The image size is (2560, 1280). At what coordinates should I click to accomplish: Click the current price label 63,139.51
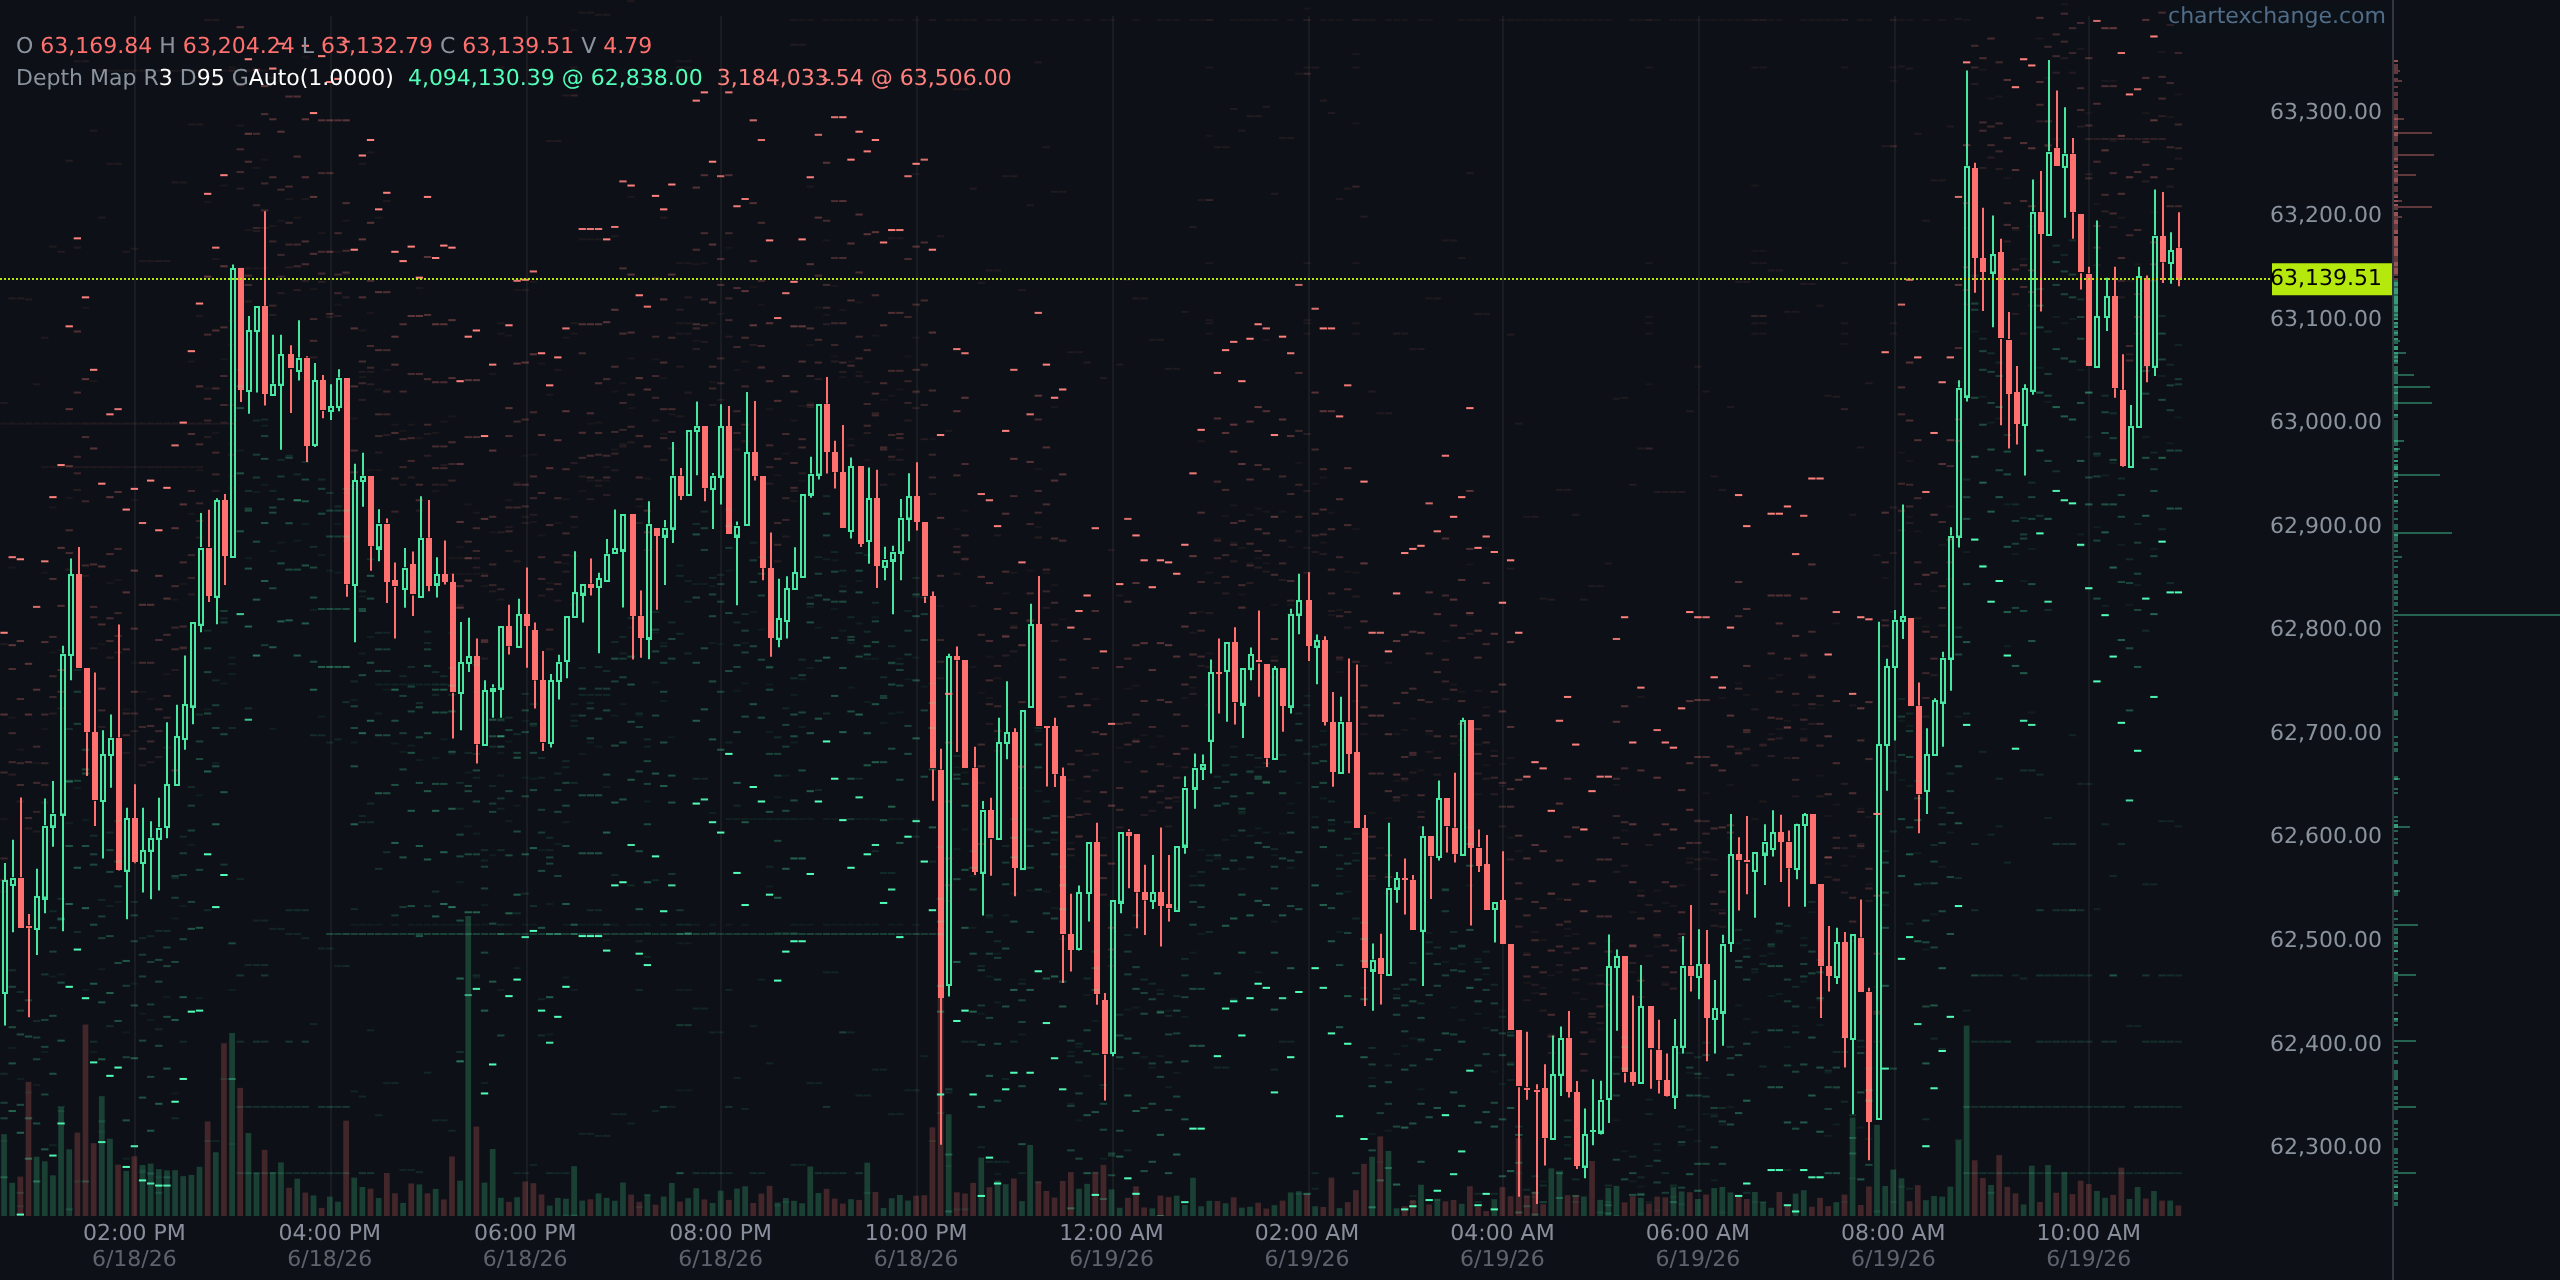2331,278
